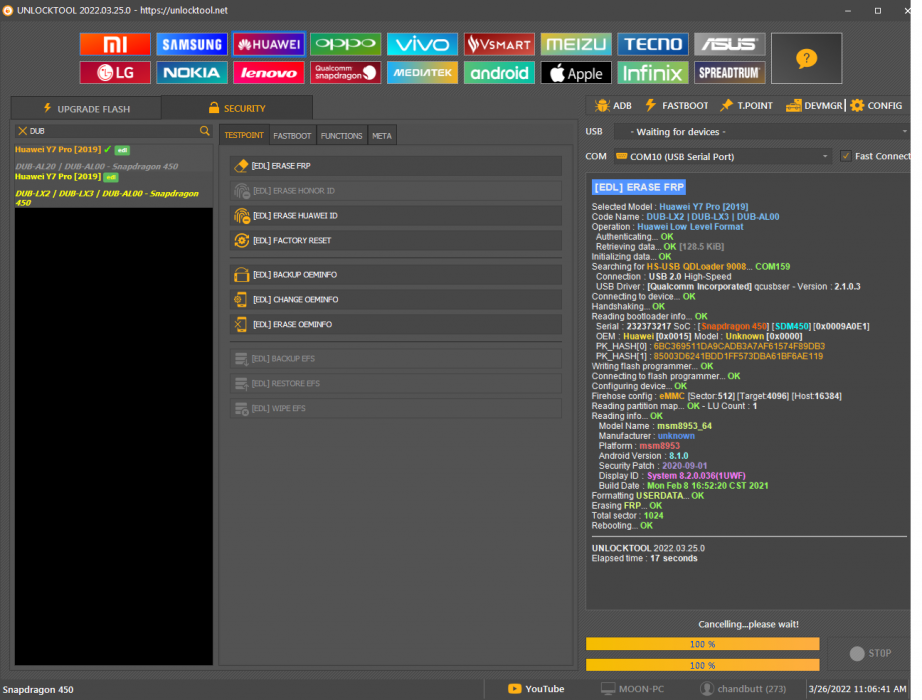Viewport: 922px width, 700px height.
Task: Run [EDL] FACTORY RESET
Action: pyautogui.click(x=396, y=241)
